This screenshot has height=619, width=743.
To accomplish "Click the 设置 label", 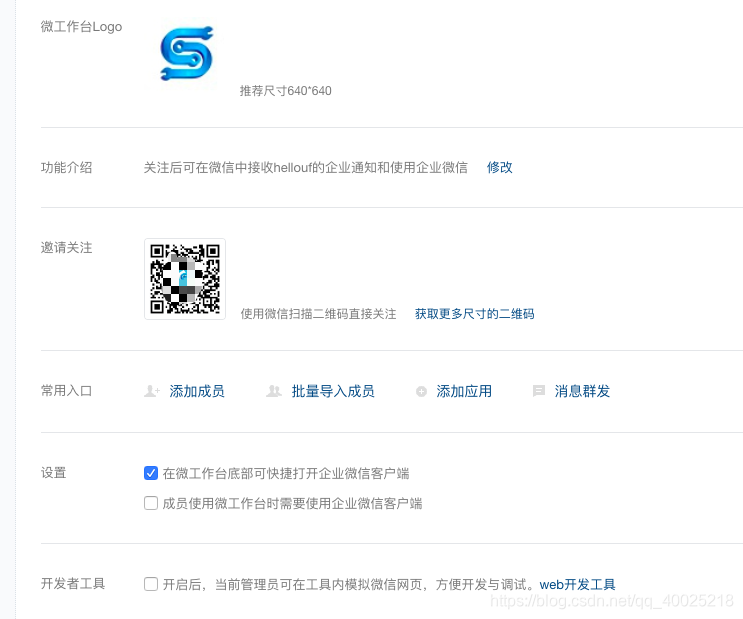I will [54, 473].
